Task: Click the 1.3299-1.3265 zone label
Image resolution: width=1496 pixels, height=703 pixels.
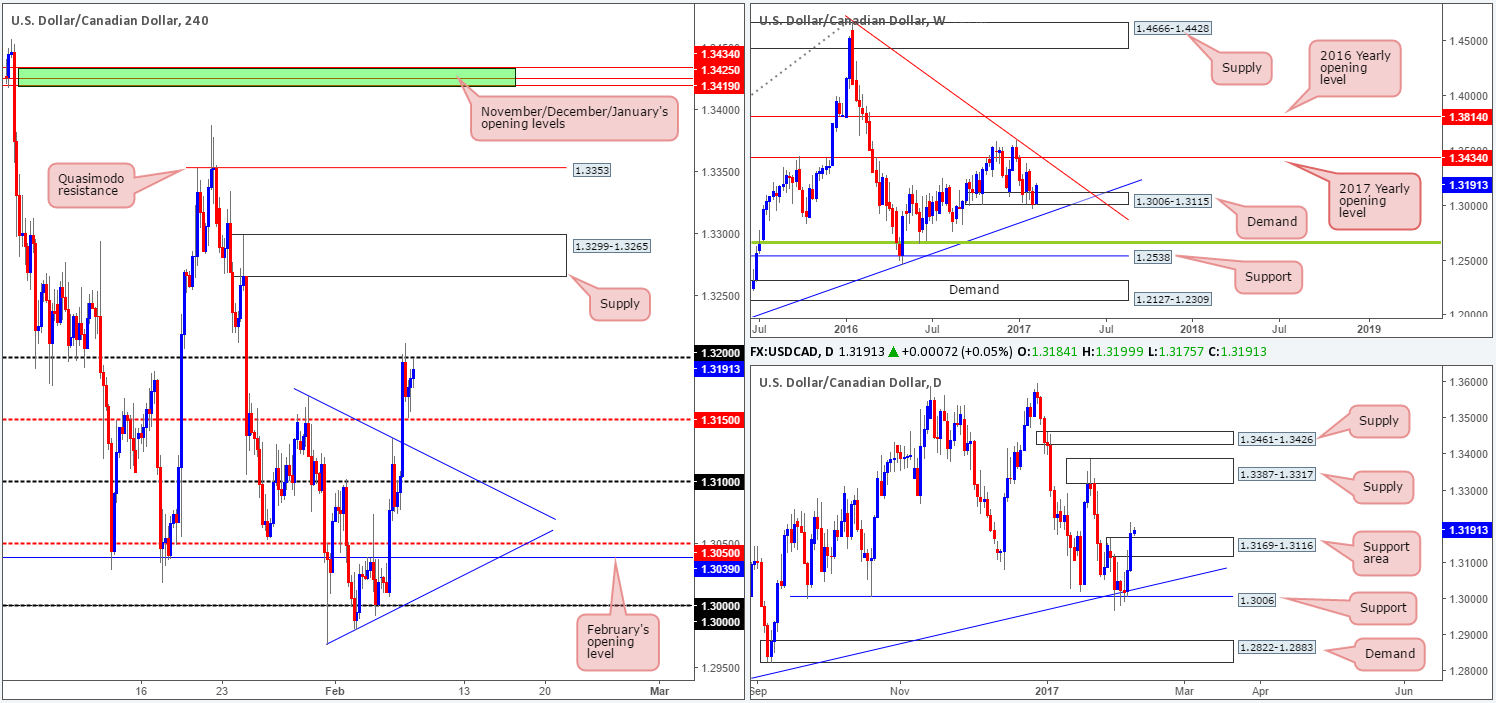Action: (x=611, y=246)
